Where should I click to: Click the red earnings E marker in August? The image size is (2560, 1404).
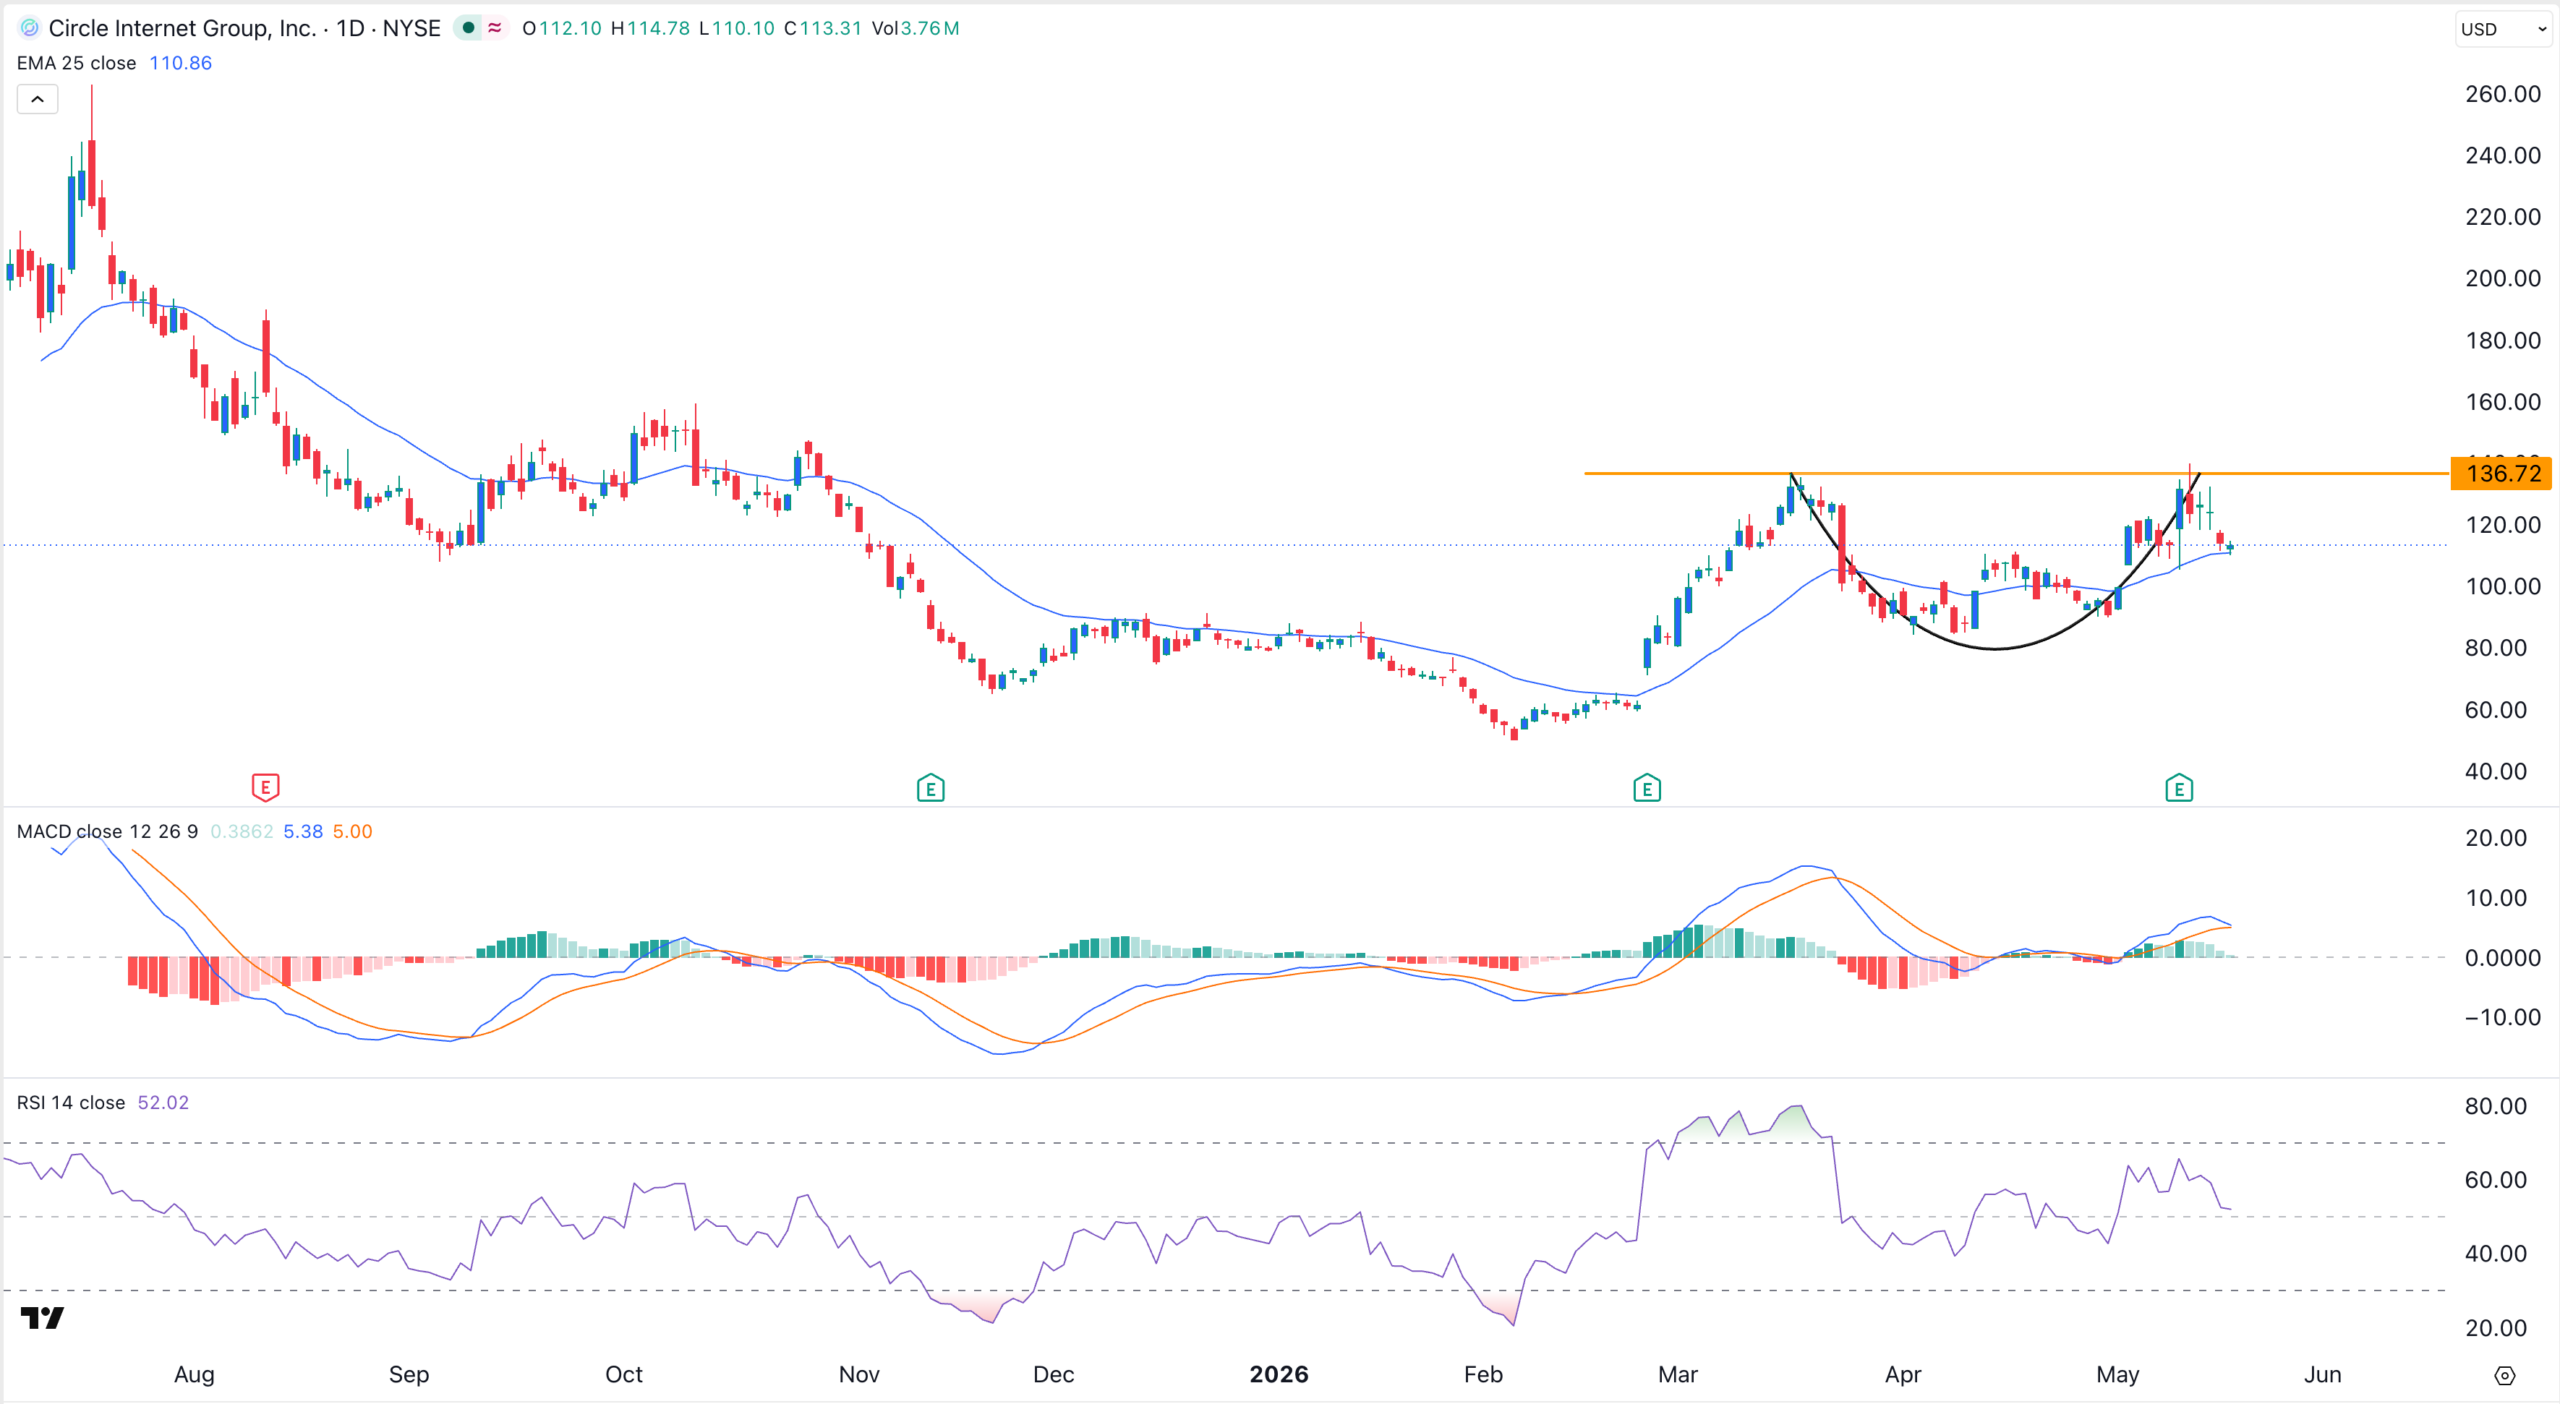[265, 788]
